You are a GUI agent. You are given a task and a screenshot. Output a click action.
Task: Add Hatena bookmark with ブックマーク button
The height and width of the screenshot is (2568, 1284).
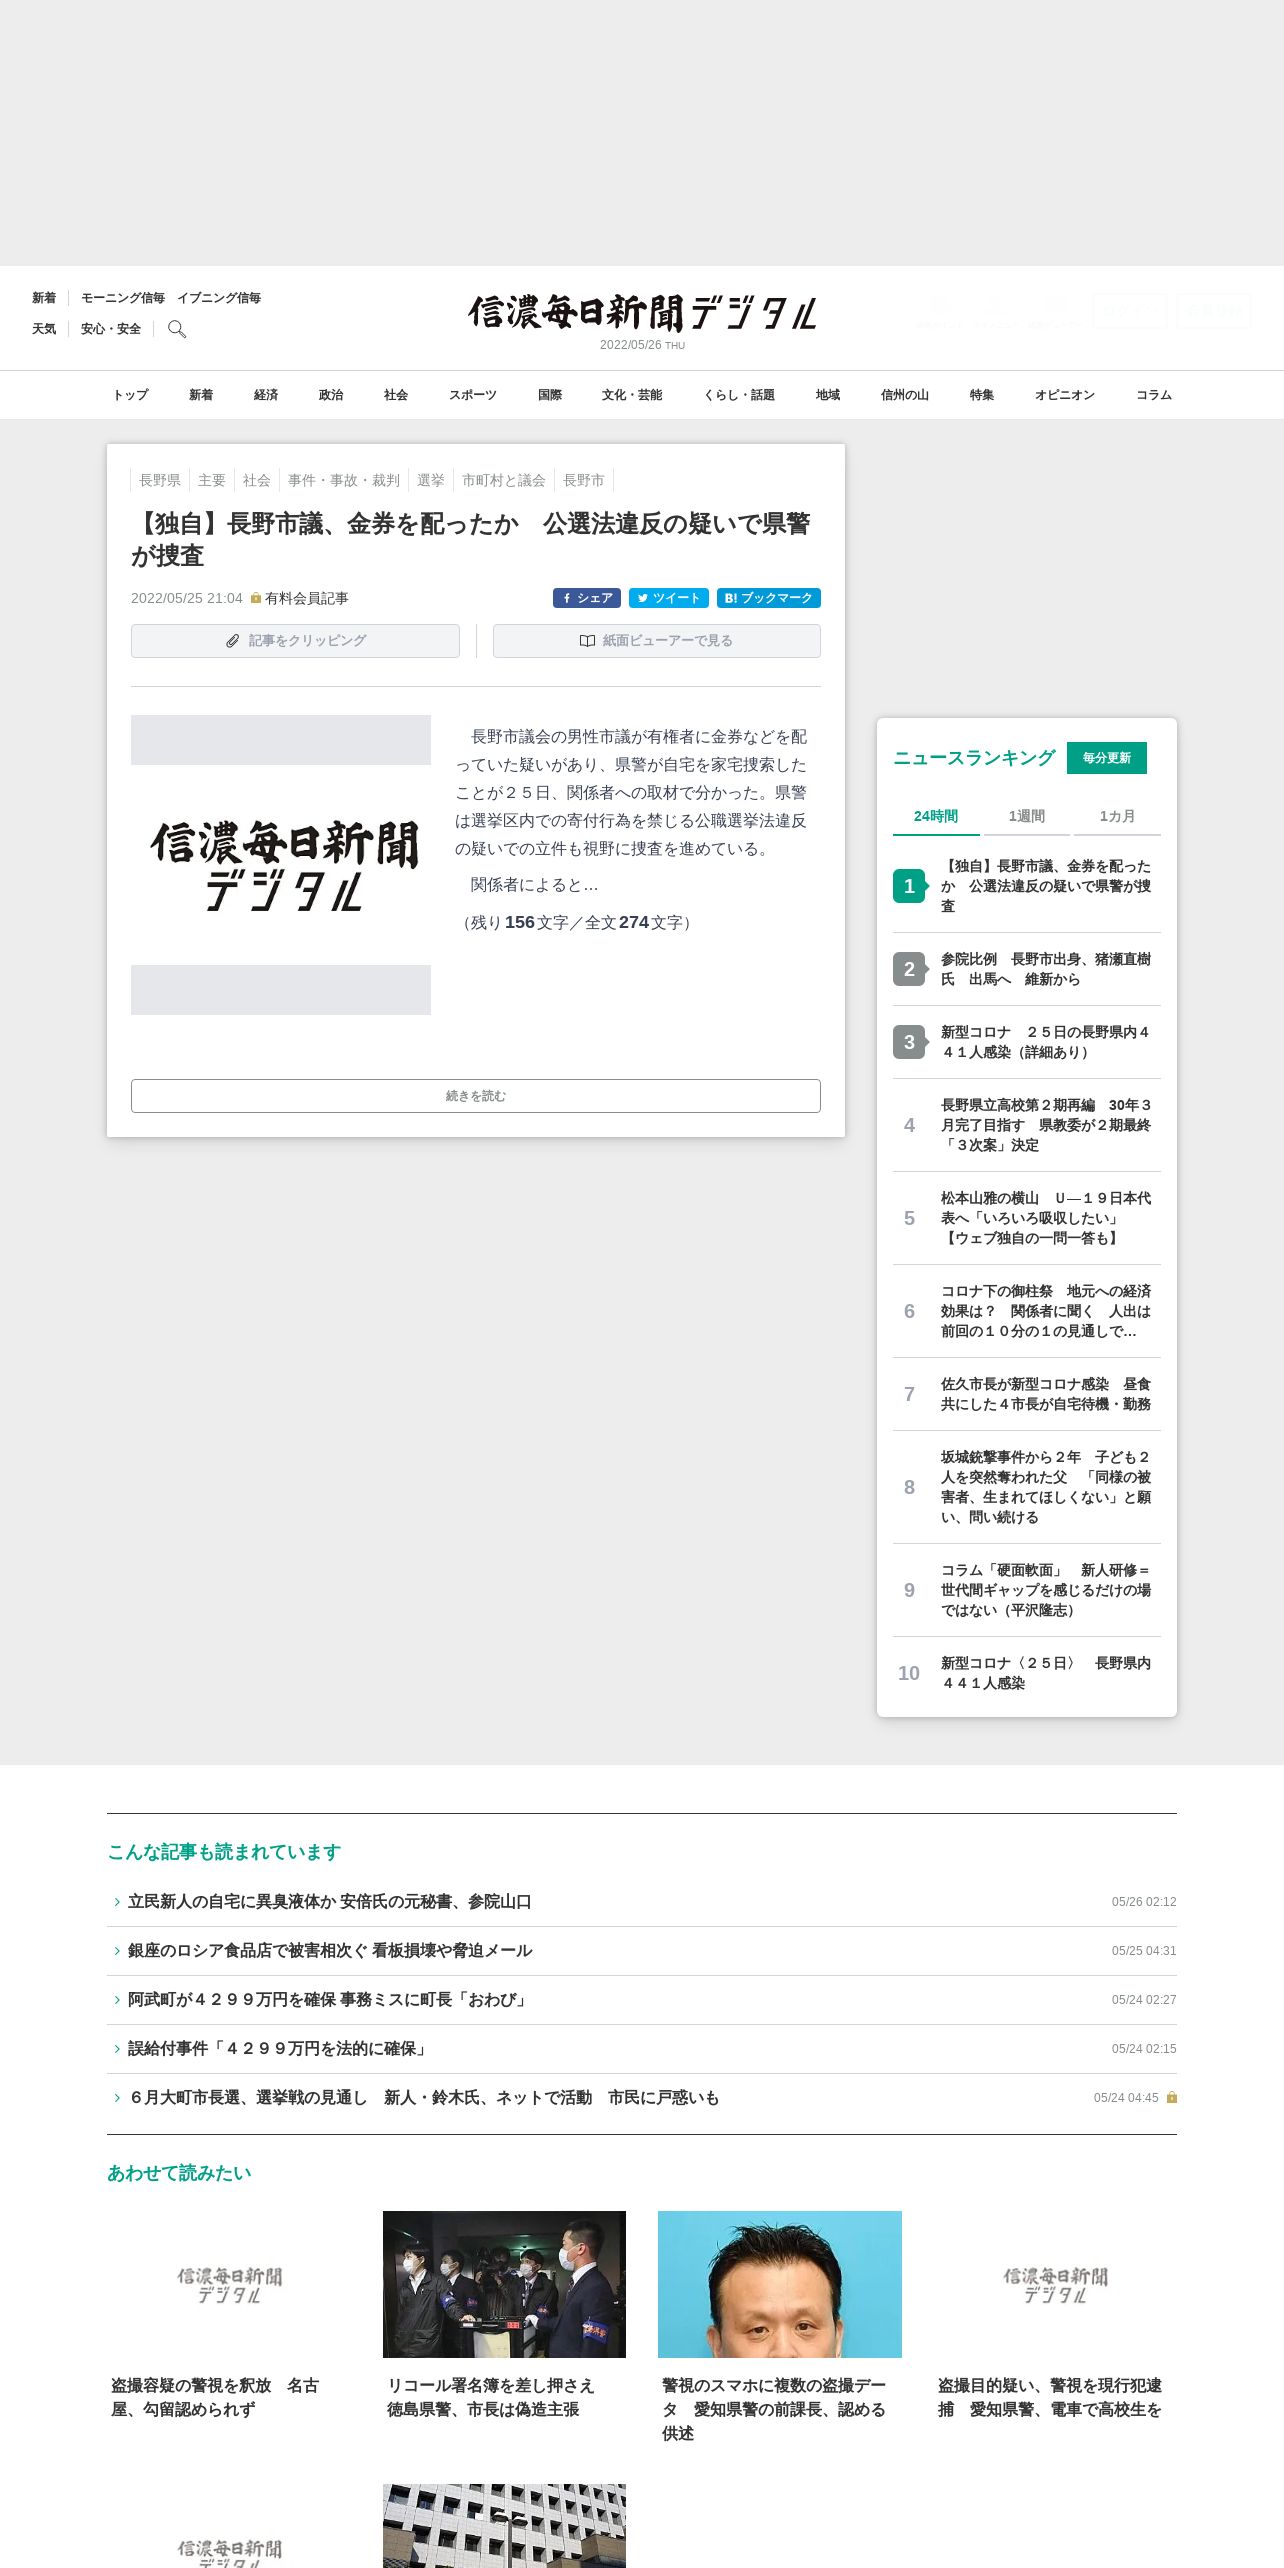tap(769, 598)
